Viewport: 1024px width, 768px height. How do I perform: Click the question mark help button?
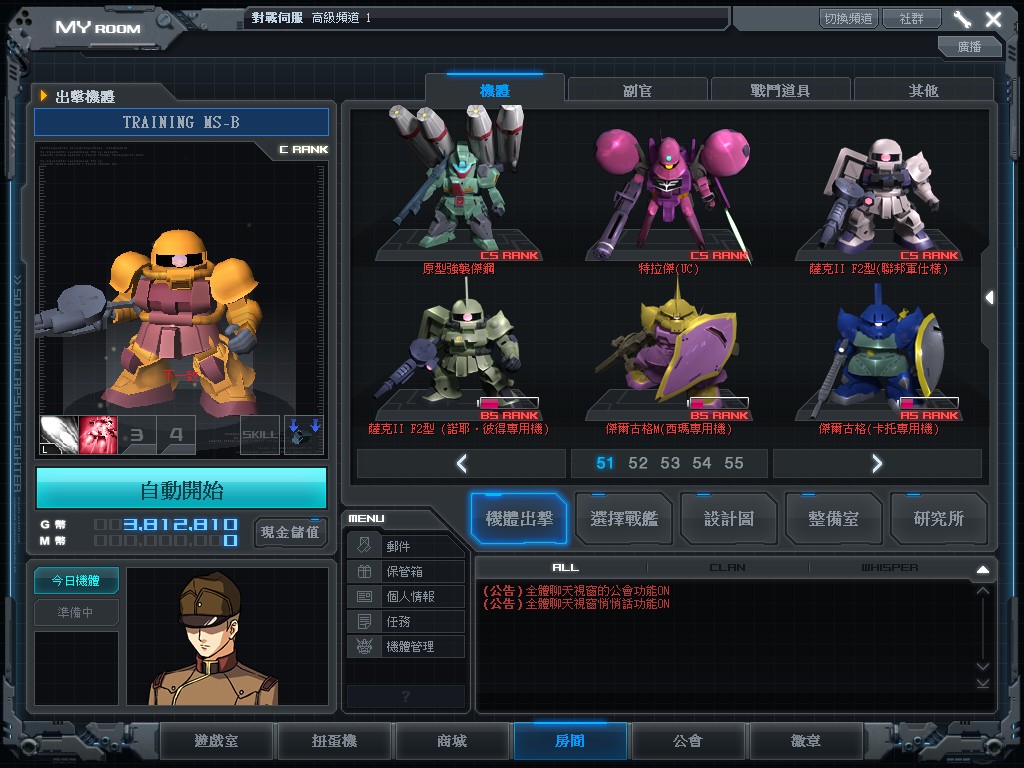click(x=406, y=696)
